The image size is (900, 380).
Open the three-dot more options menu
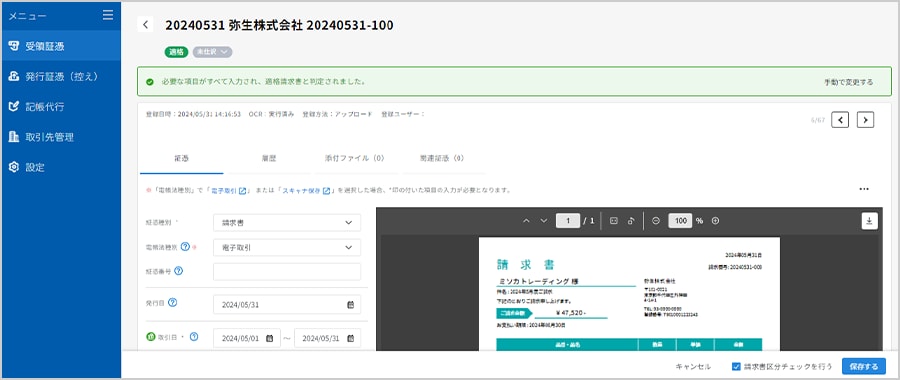[x=864, y=189]
